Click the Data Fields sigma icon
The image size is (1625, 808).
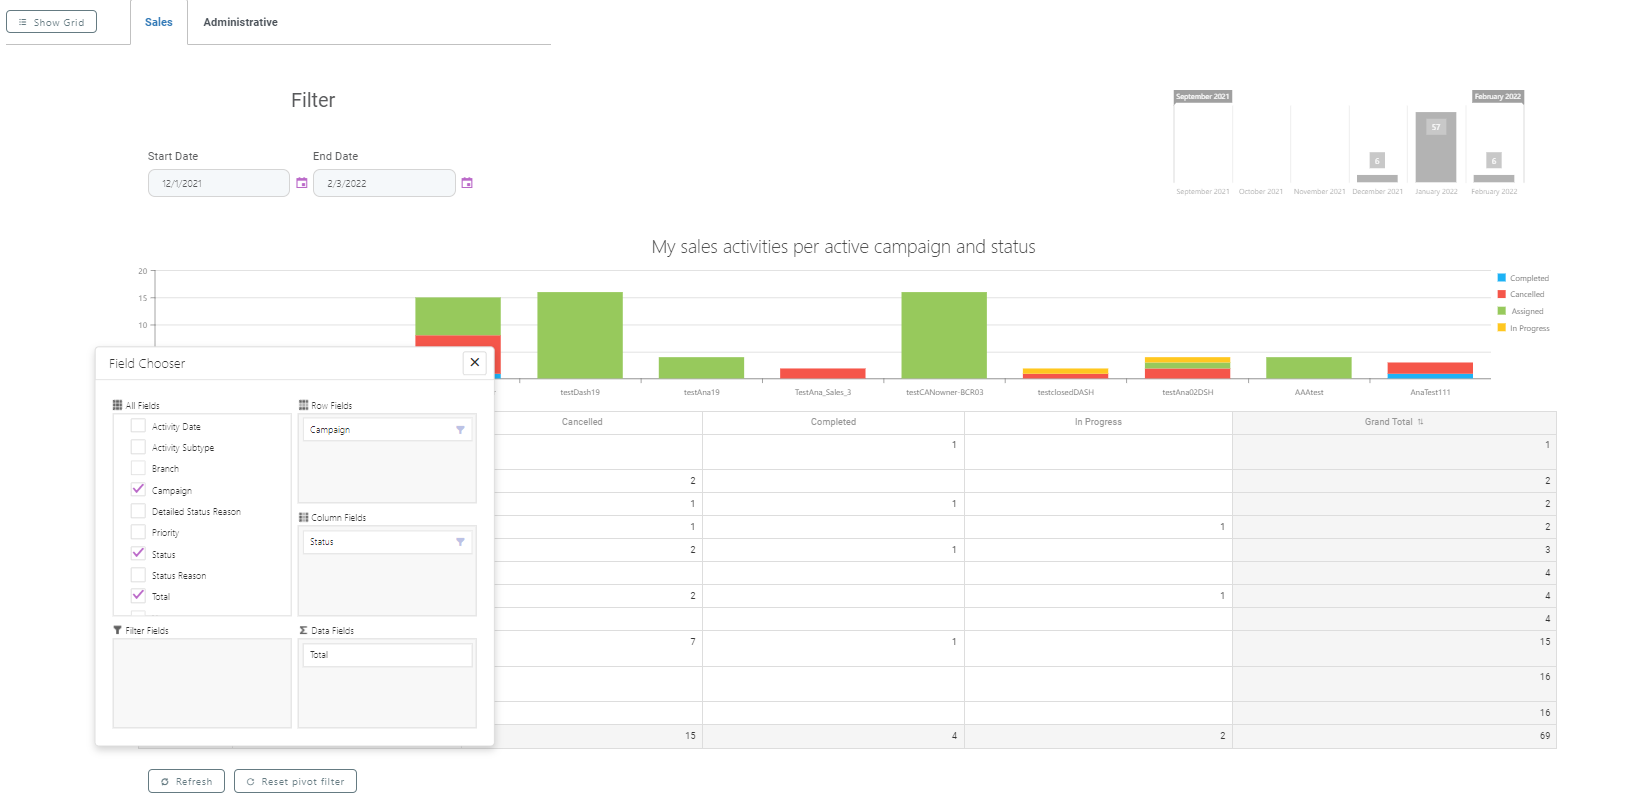[x=303, y=631]
